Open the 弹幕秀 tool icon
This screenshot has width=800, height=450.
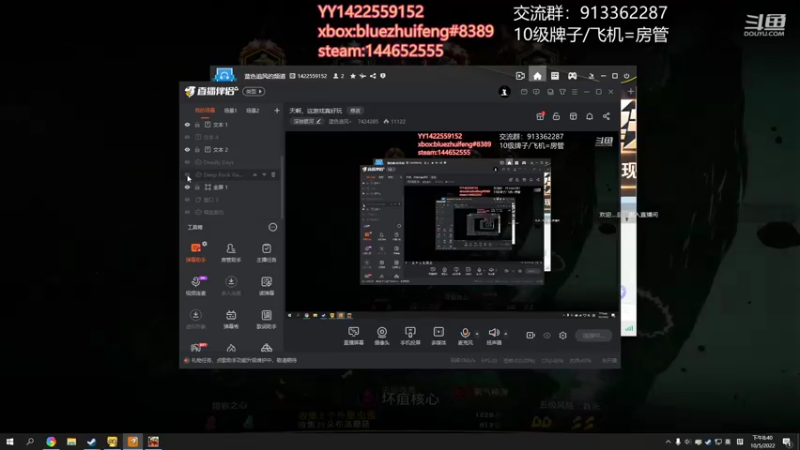[231, 319]
